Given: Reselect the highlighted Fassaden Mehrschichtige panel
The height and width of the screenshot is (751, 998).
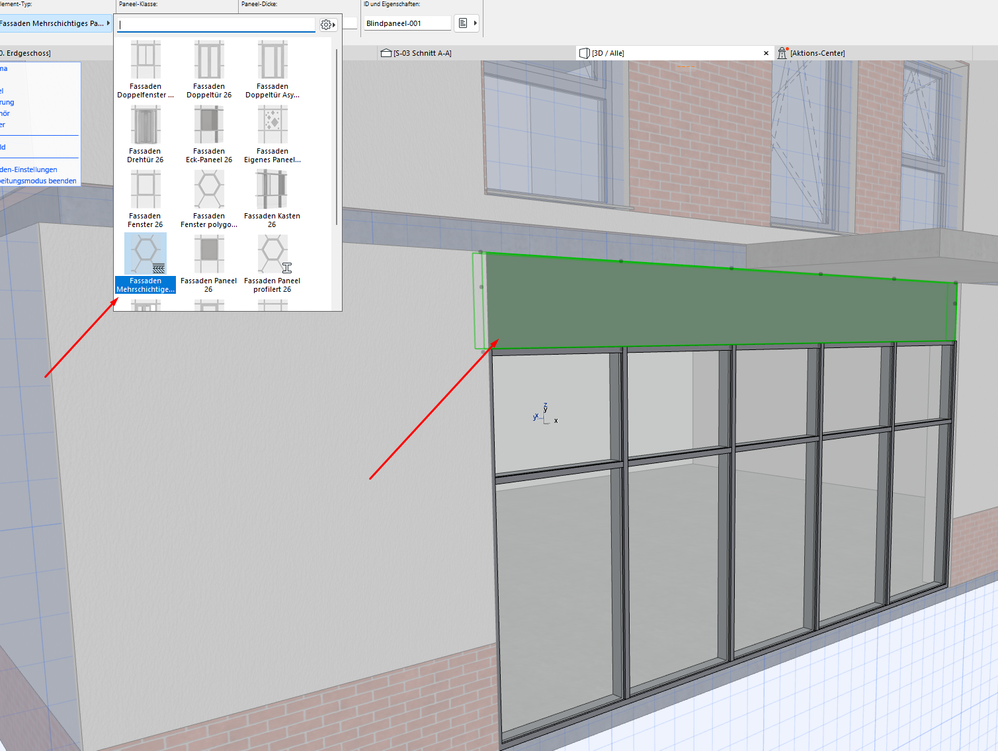Looking at the screenshot, I should (146, 262).
